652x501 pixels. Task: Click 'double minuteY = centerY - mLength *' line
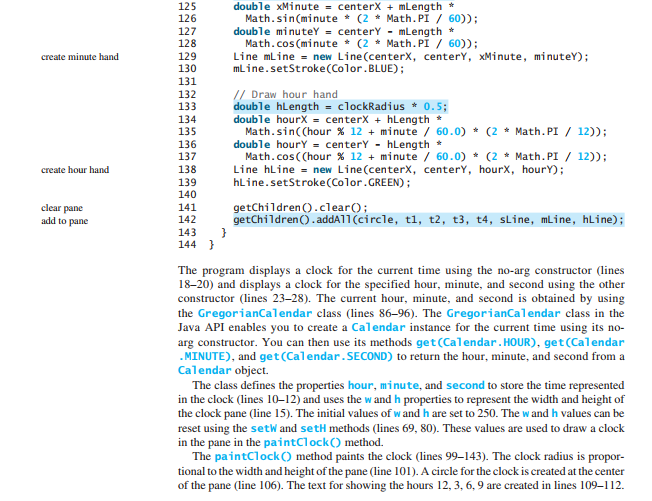tap(343, 32)
